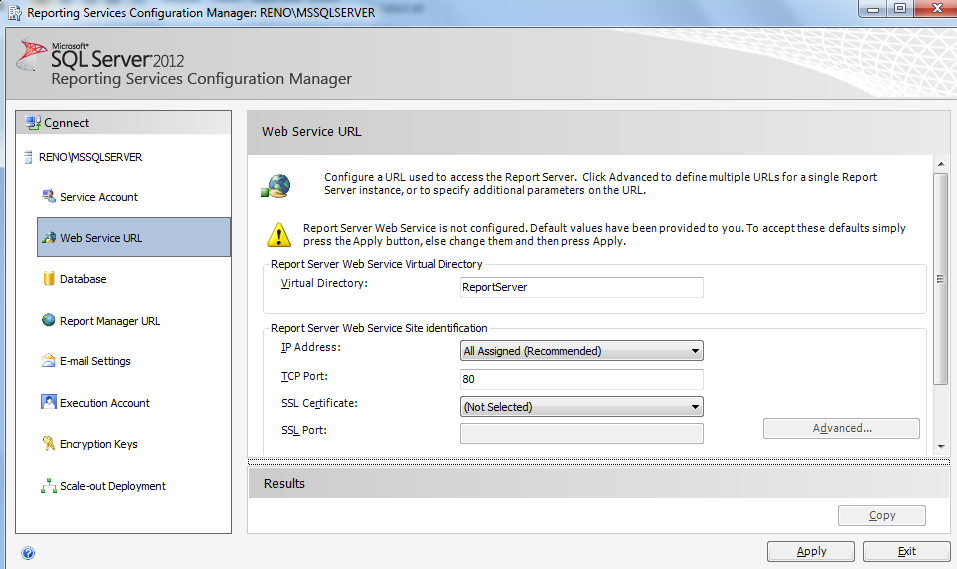Image resolution: width=957 pixels, height=569 pixels.
Task: Click the TCP Port input field
Action: [582, 379]
